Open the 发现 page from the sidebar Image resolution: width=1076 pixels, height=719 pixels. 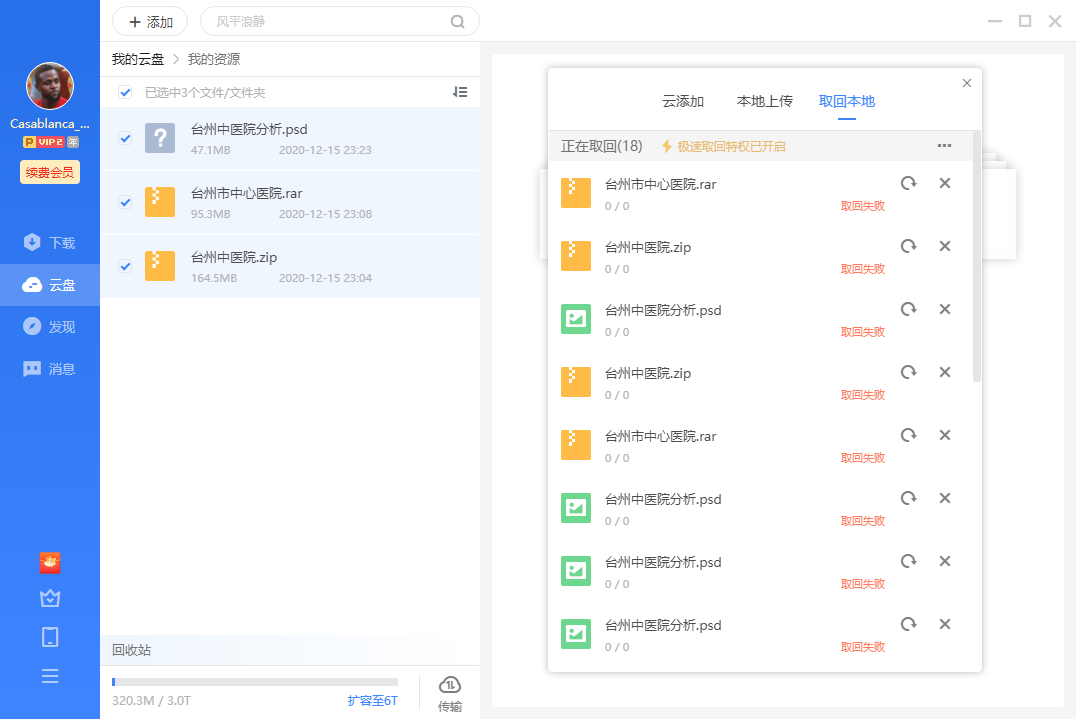[50, 326]
